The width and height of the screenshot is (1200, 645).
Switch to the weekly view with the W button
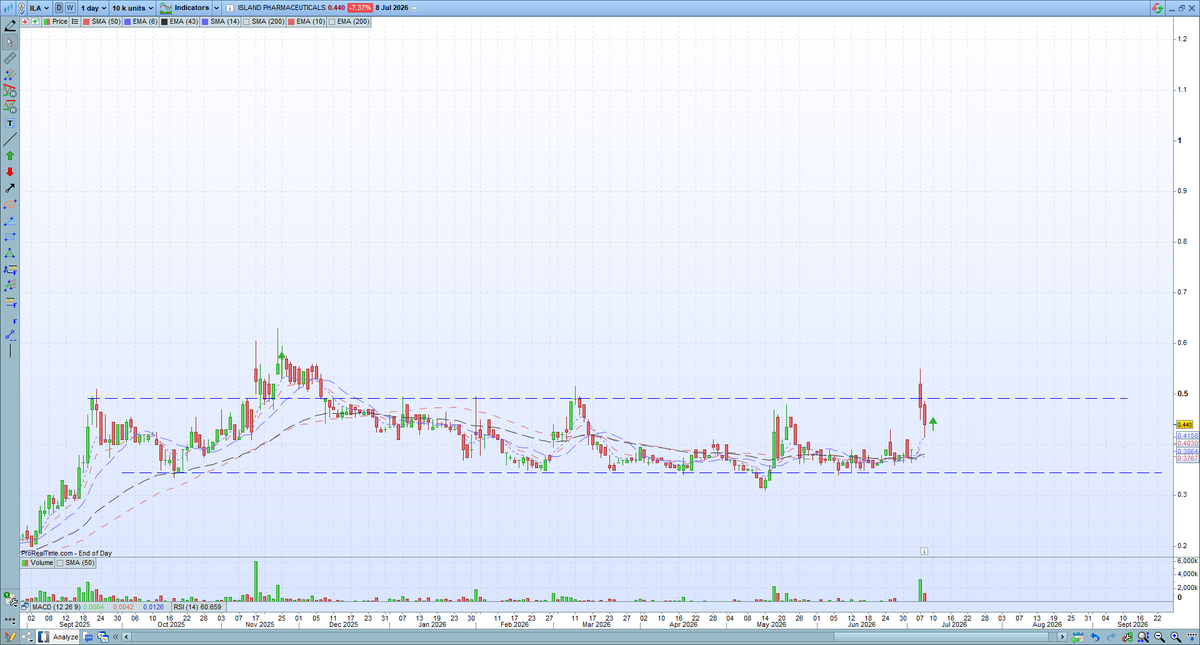70,7
